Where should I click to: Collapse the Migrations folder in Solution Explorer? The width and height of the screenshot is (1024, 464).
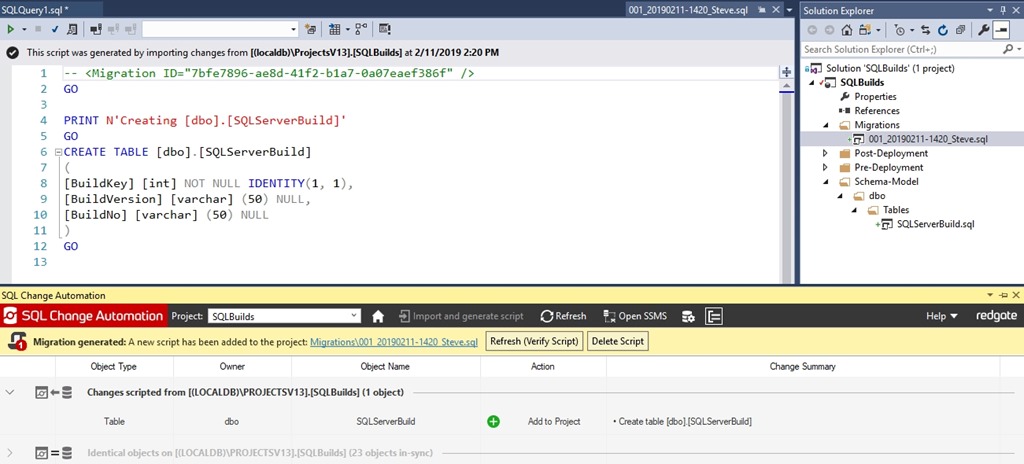click(826, 125)
